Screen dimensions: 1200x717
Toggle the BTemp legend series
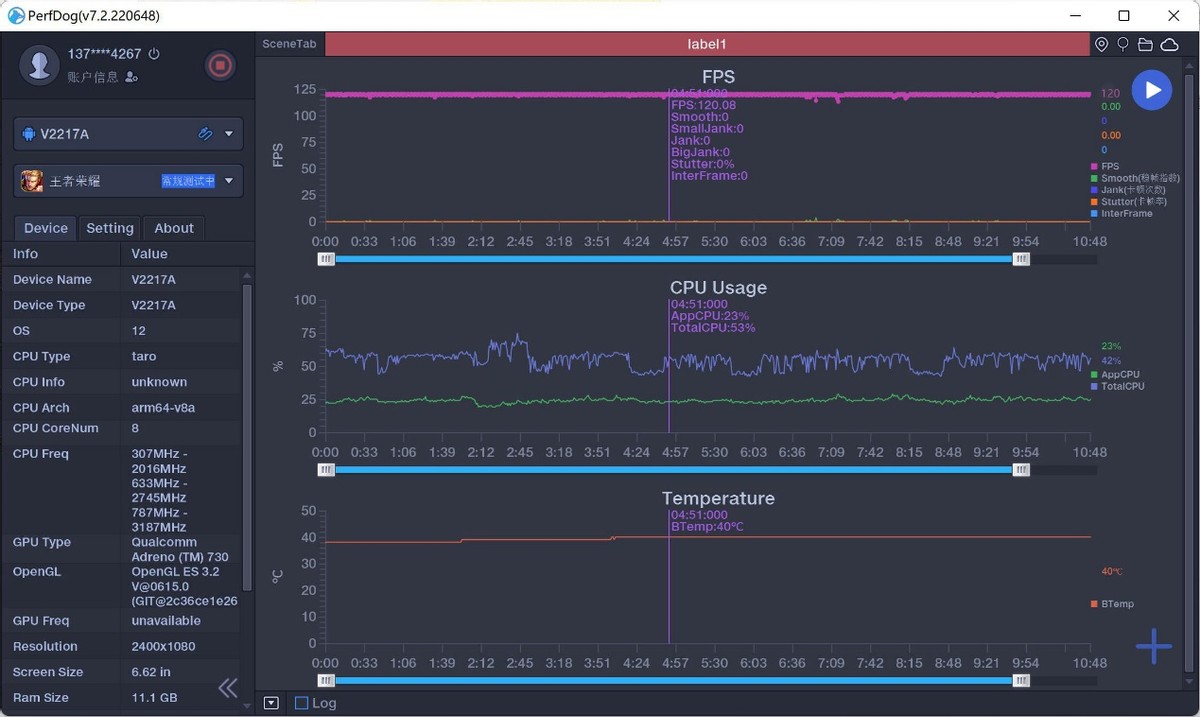tap(1116, 604)
